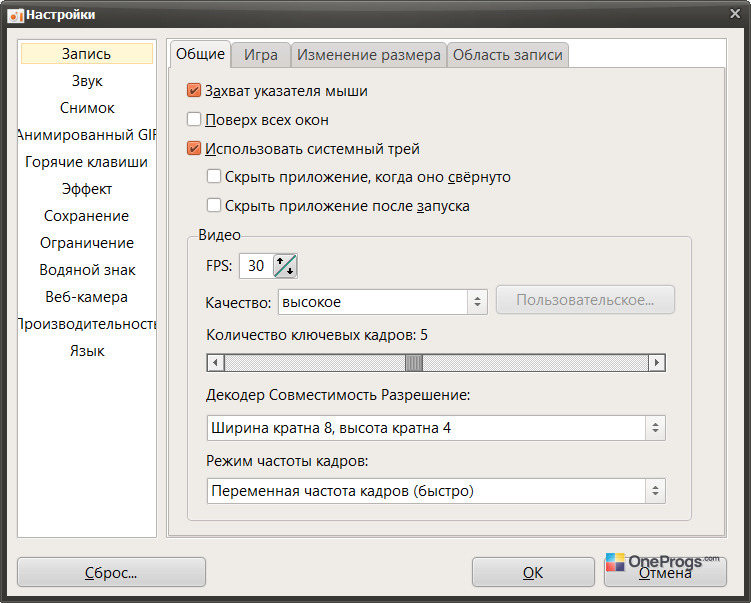Click the Отмена button
The image size is (751, 603).
pos(665,573)
